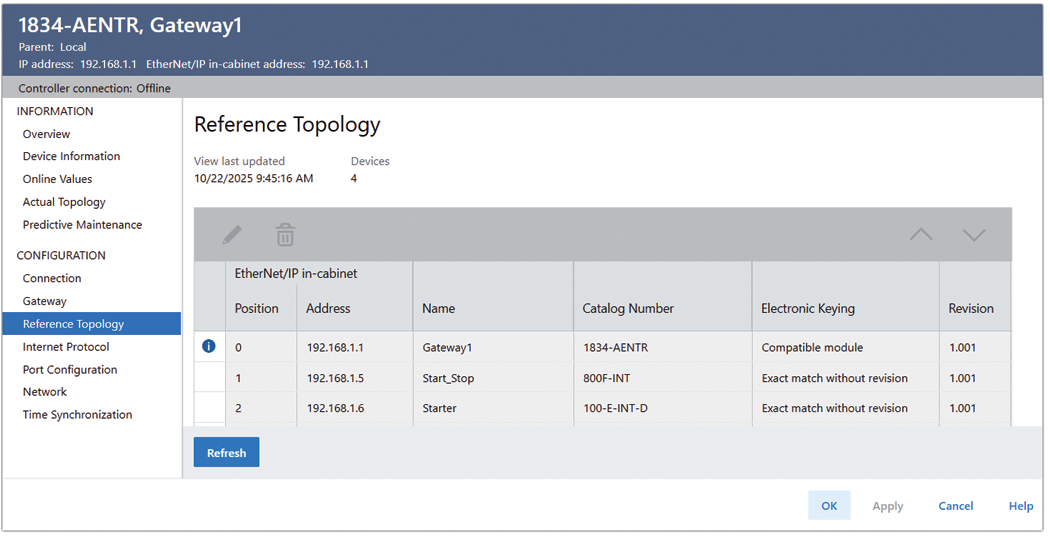Open the Network configuration page
The height and width of the screenshot is (537, 1050).
coord(45,392)
